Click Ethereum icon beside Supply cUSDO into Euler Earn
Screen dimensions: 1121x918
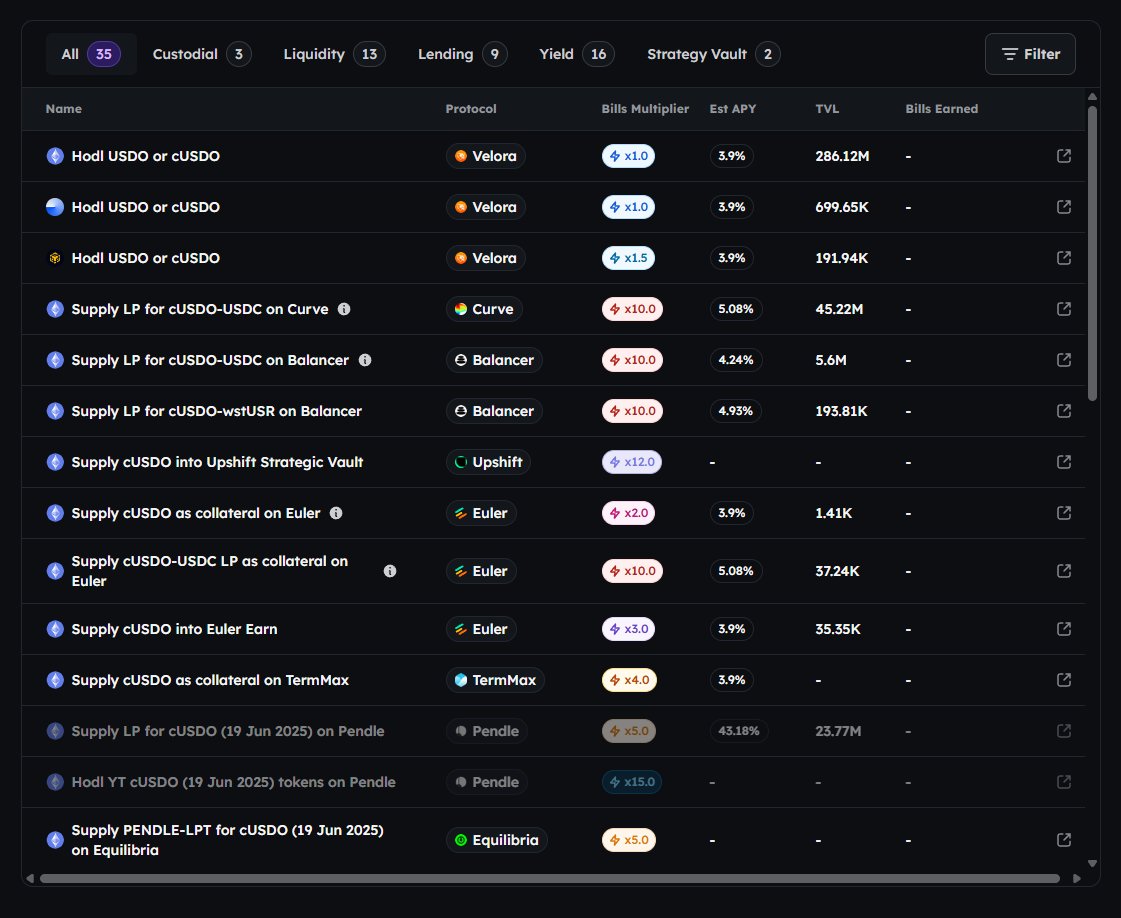[54, 629]
